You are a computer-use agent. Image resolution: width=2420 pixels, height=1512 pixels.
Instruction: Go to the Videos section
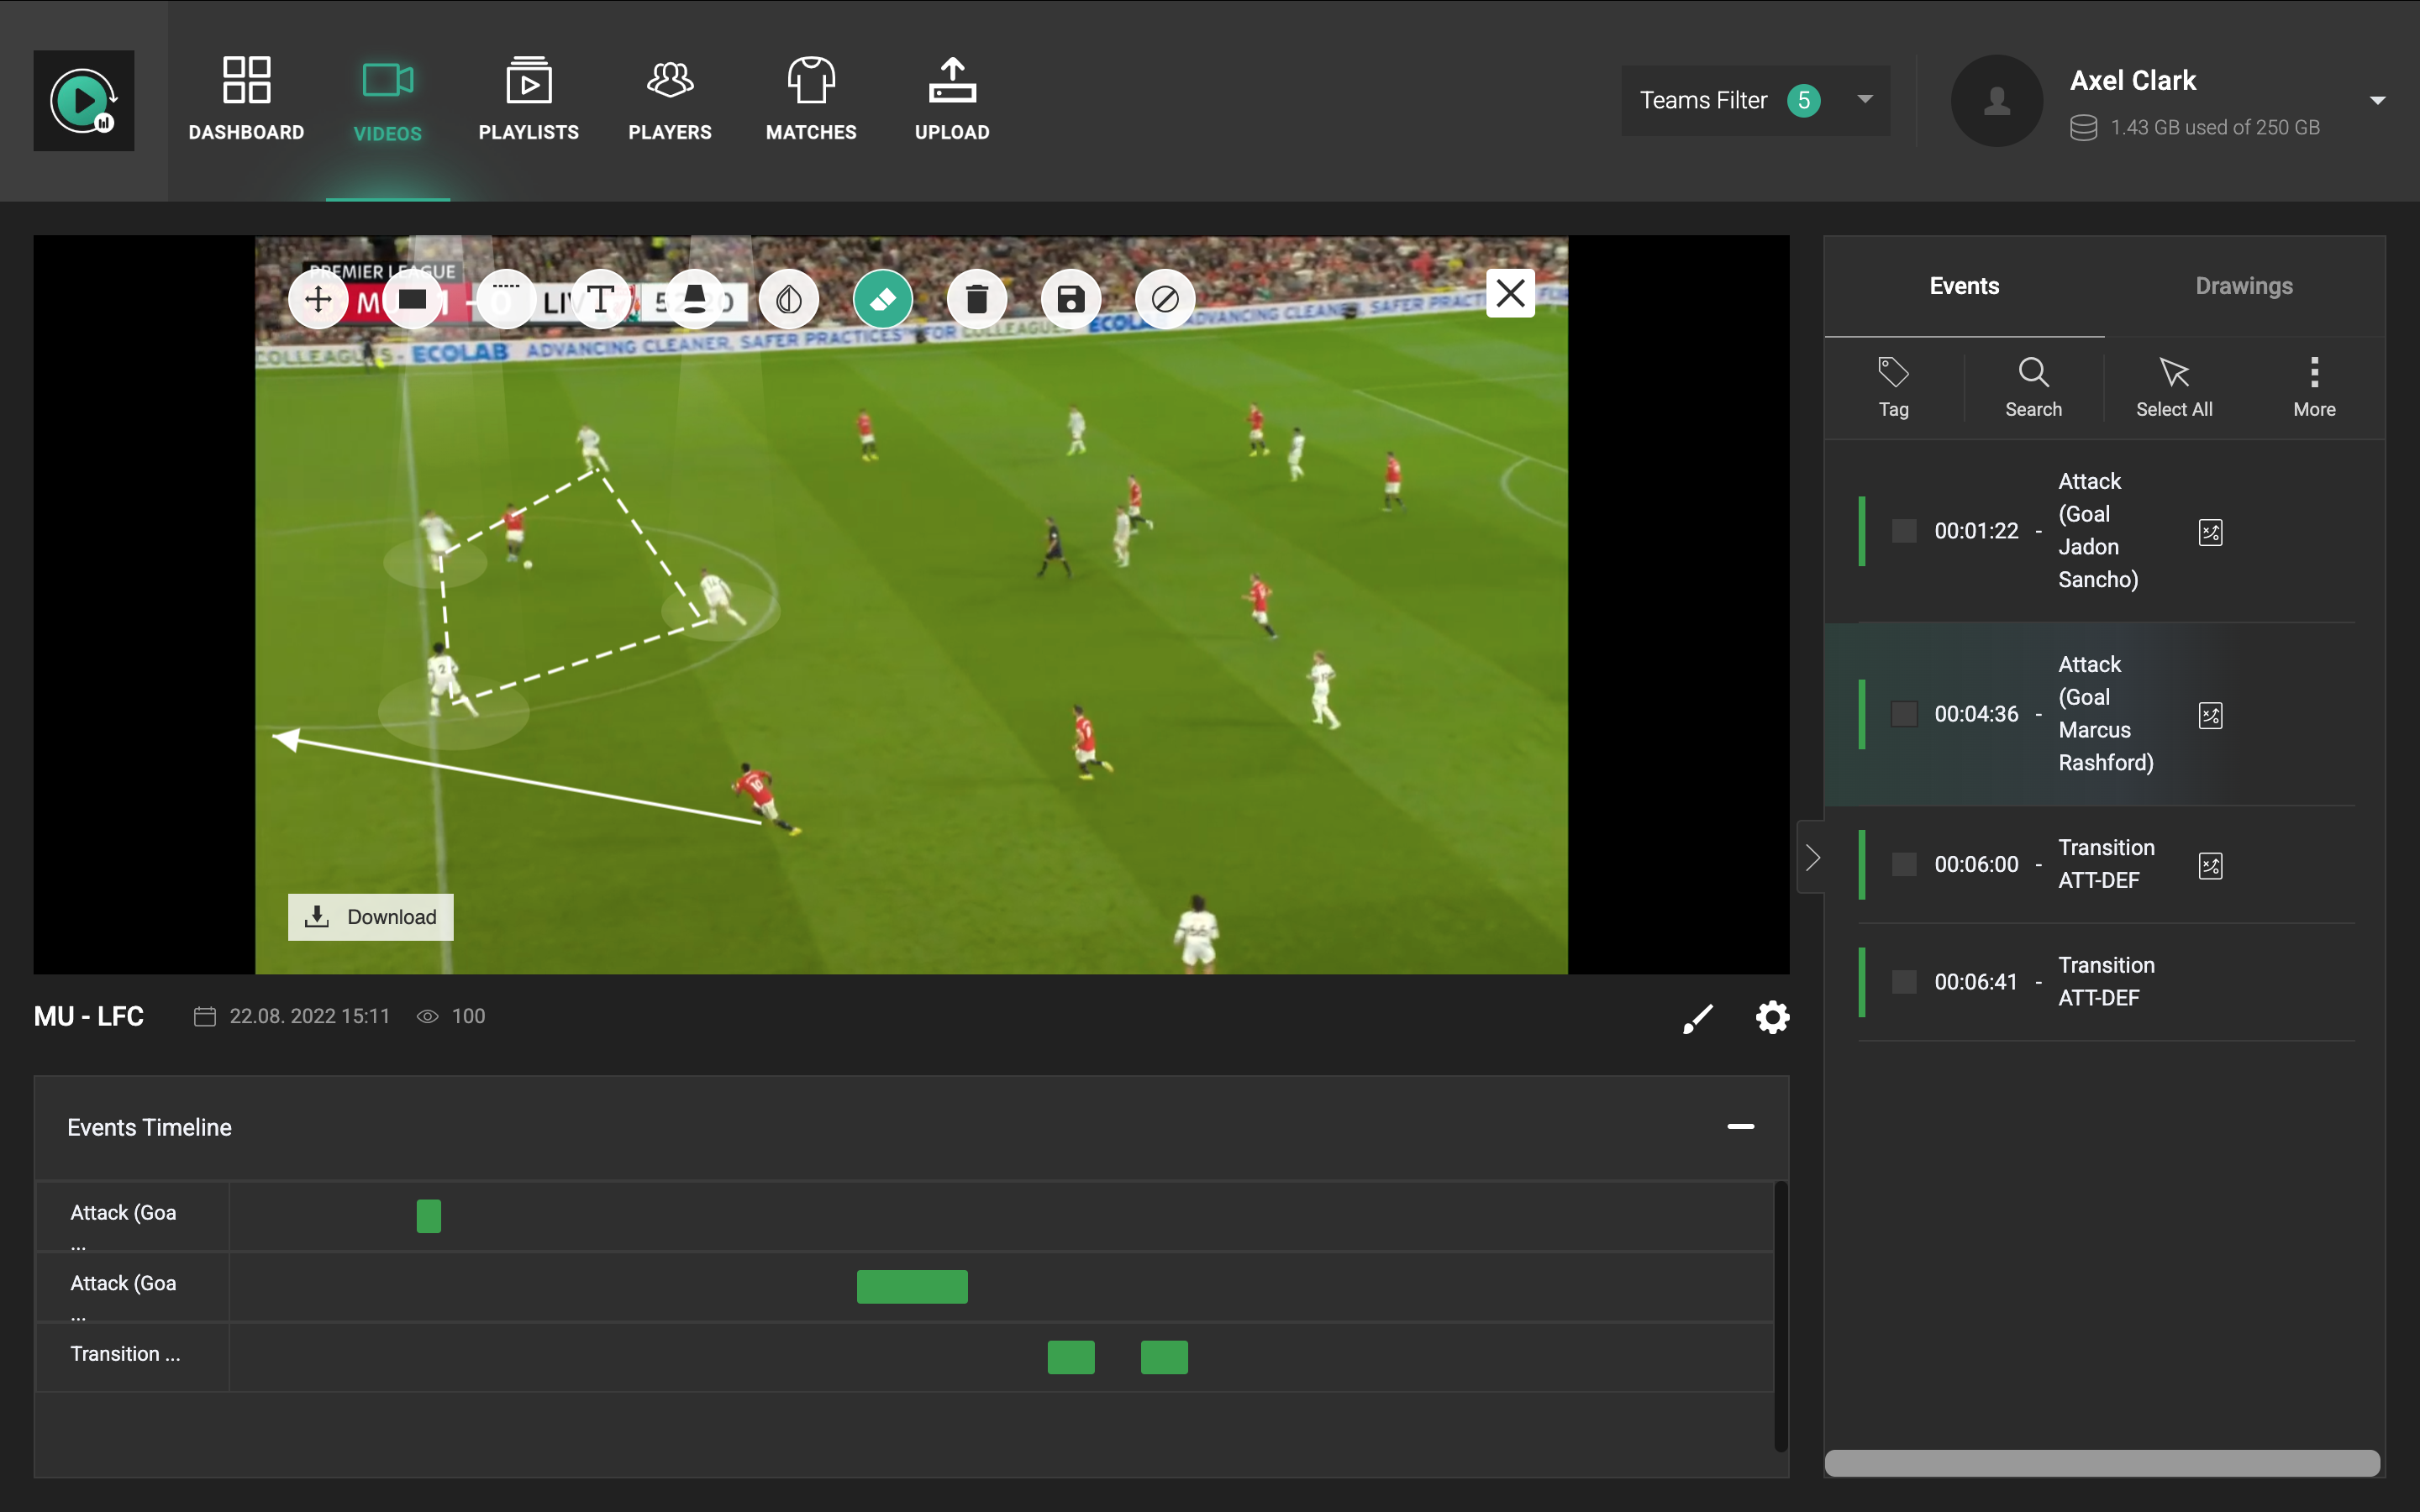click(x=387, y=100)
